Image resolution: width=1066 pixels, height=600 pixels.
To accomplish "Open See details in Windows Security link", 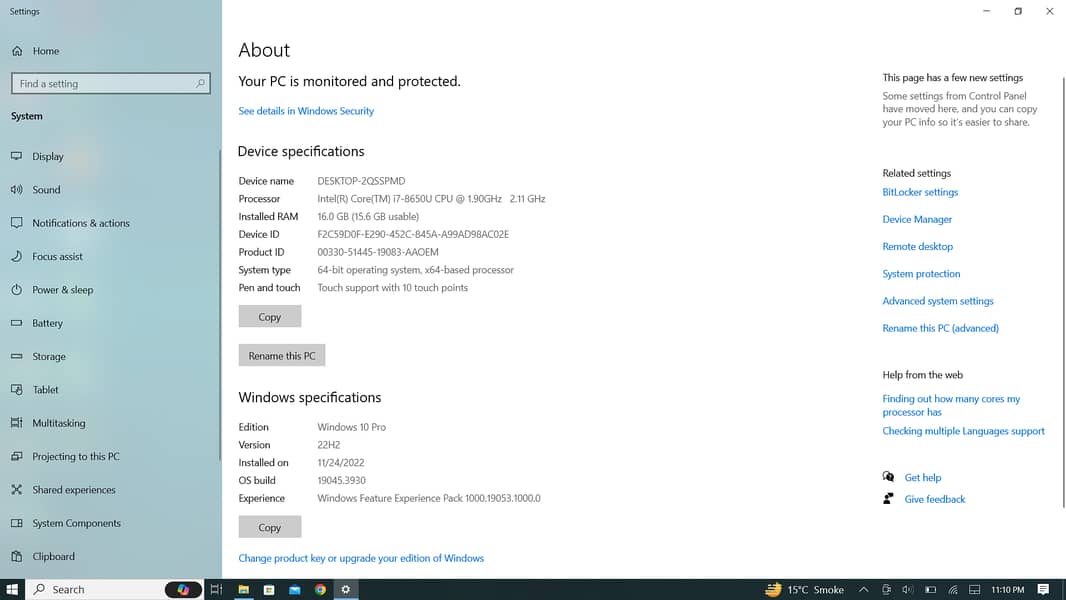I will (x=306, y=111).
